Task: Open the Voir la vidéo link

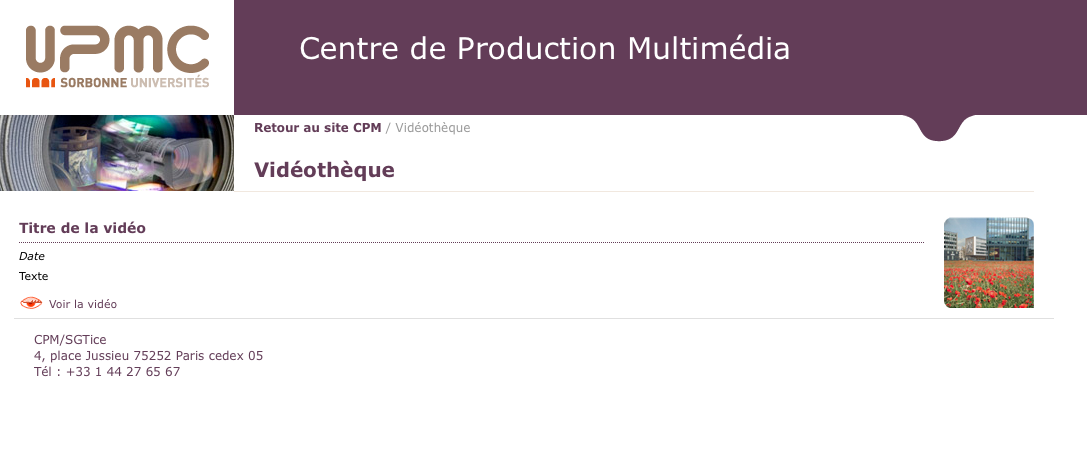Action: (x=82, y=304)
